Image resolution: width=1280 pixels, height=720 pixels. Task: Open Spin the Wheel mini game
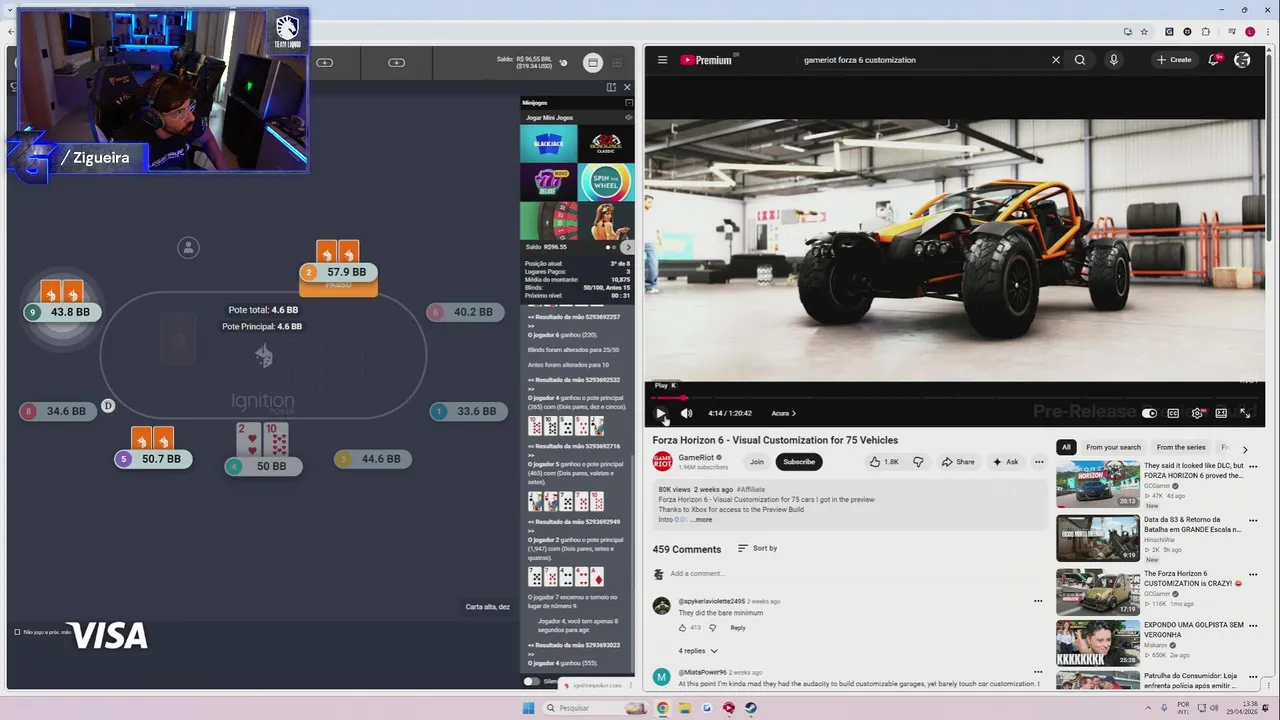(606, 182)
